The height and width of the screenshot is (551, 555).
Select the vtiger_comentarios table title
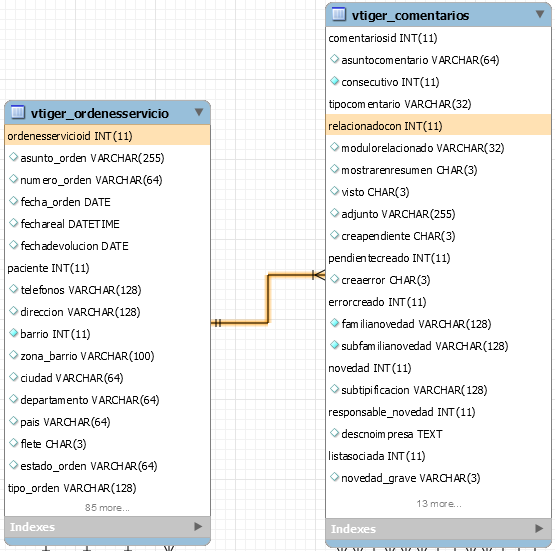[x=410, y=15]
